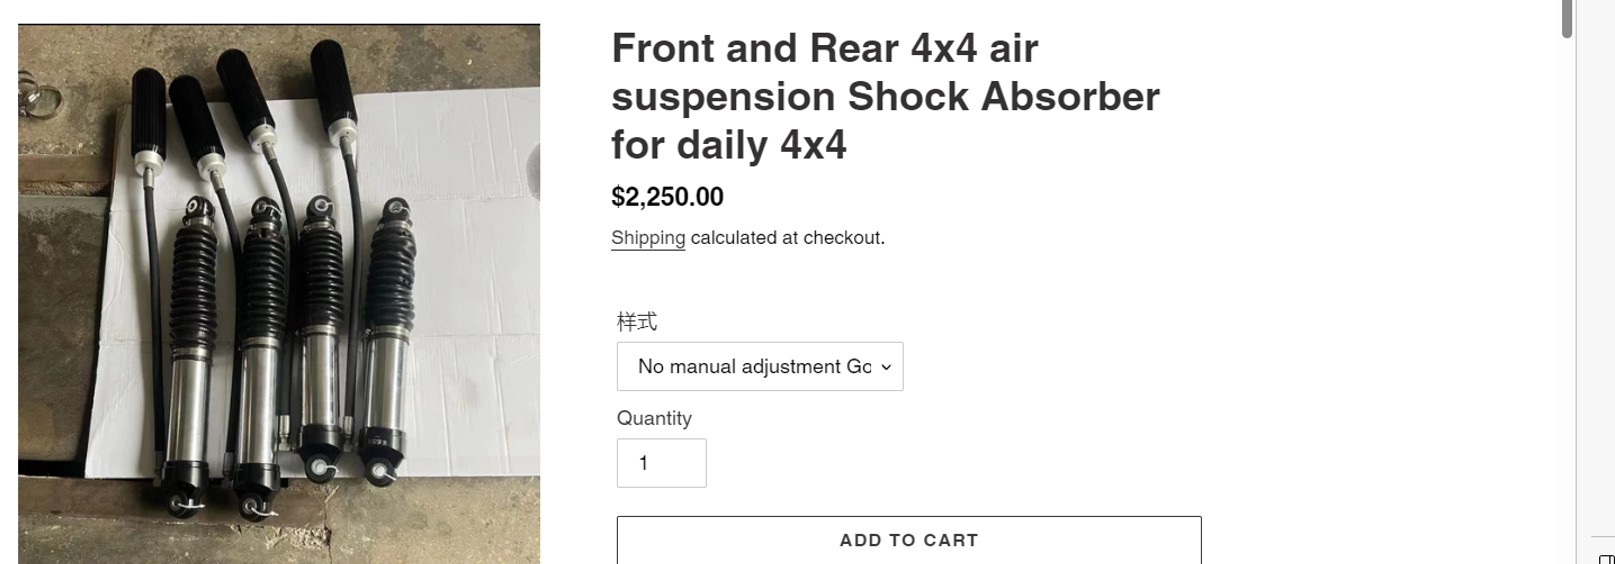The height and width of the screenshot is (564, 1615).
Task: Click the chevron arrow on style selector
Action: point(886,367)
